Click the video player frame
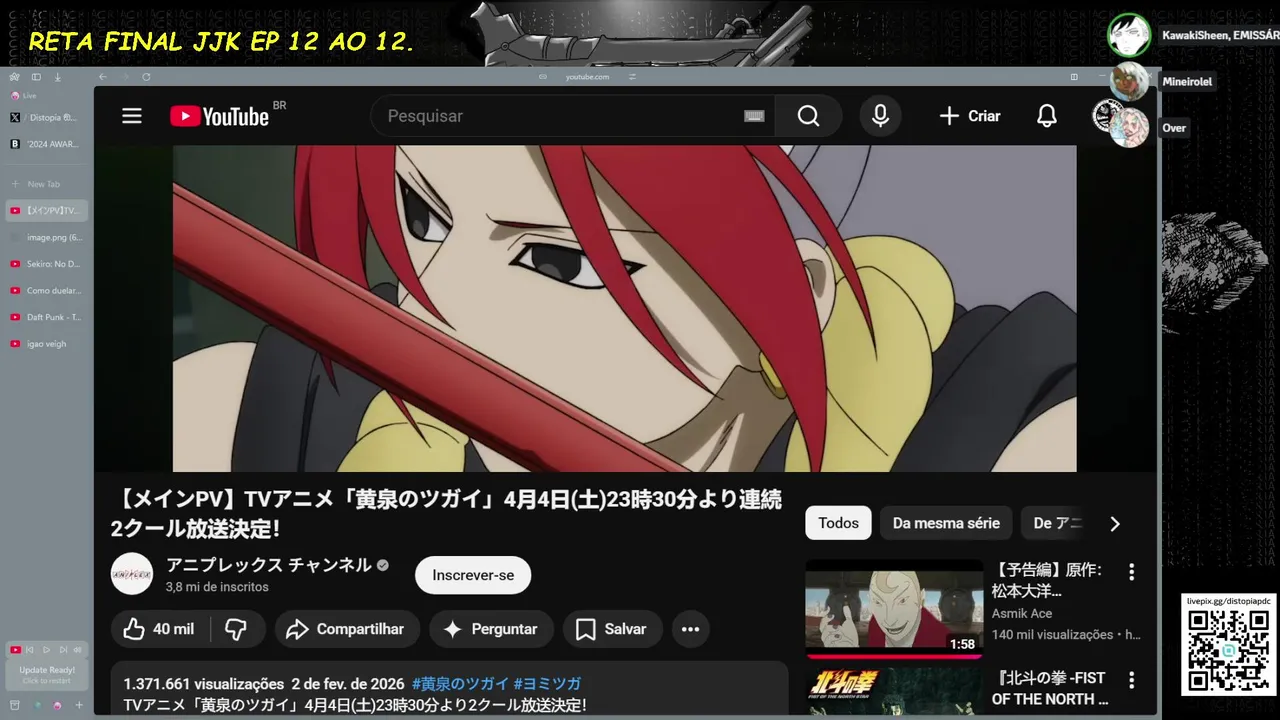This screenshot has width=1280, height=720. coord(624,308)
